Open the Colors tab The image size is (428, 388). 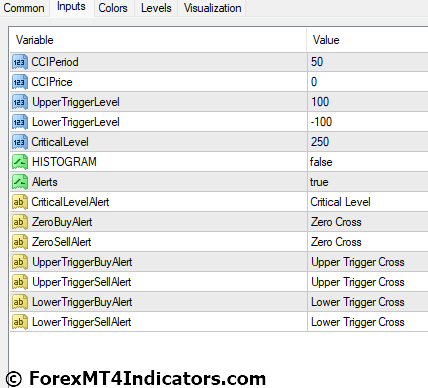(x=113, y=8)
